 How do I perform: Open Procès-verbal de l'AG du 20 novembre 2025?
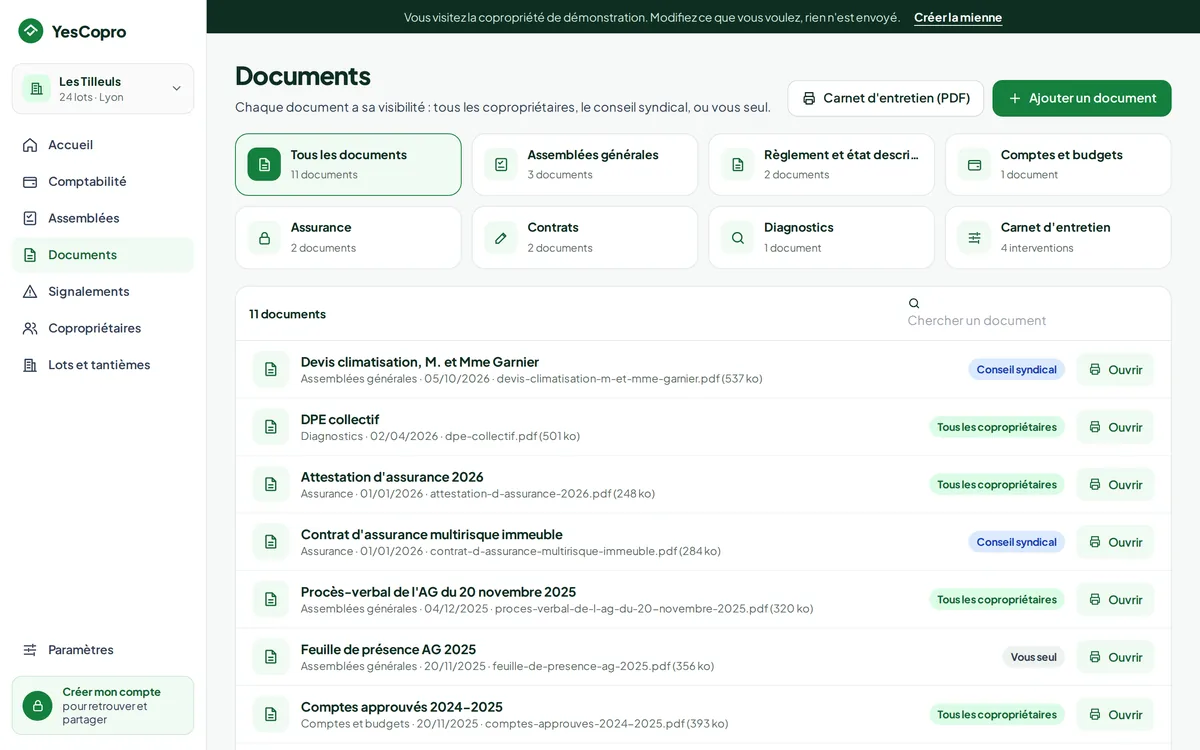(x=1115, y=599)
